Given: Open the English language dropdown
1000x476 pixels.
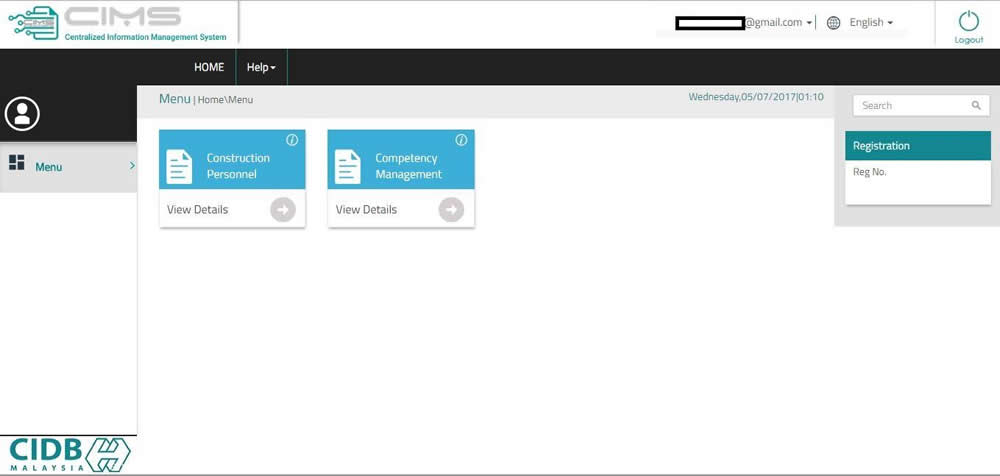Looking at the screenshot, I should pyautogui.click(x=871, y=23).
